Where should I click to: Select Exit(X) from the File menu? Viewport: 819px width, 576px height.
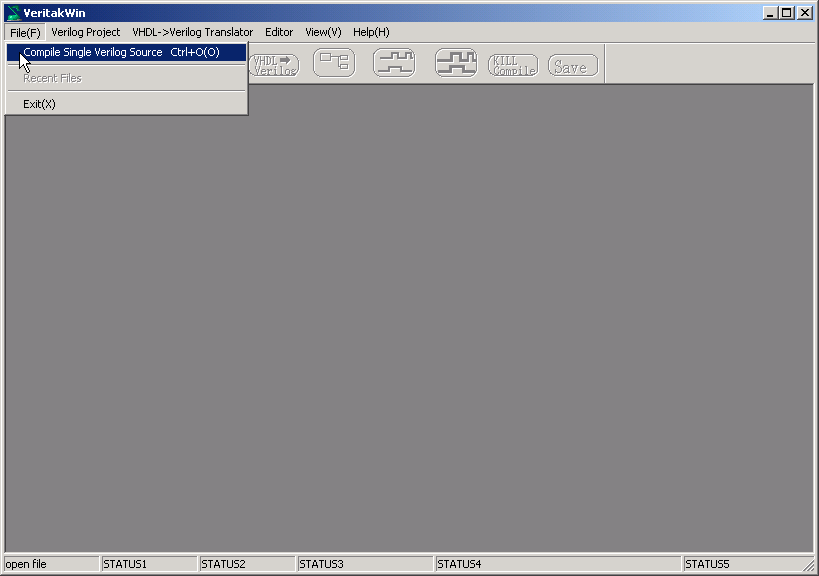coord(126,104)
